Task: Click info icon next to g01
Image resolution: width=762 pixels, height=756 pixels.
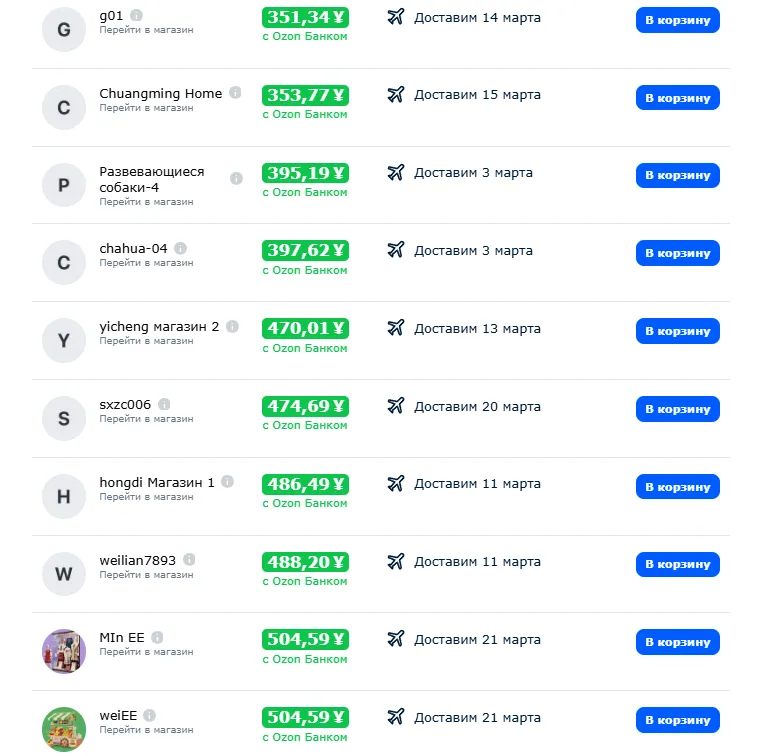Action: click(136, 16)
